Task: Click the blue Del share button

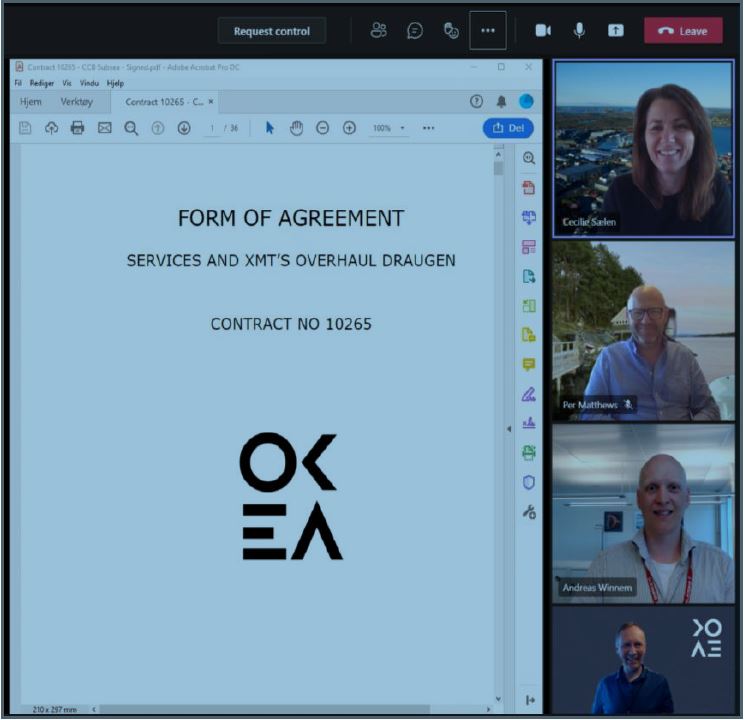Action: pos(508,128)
